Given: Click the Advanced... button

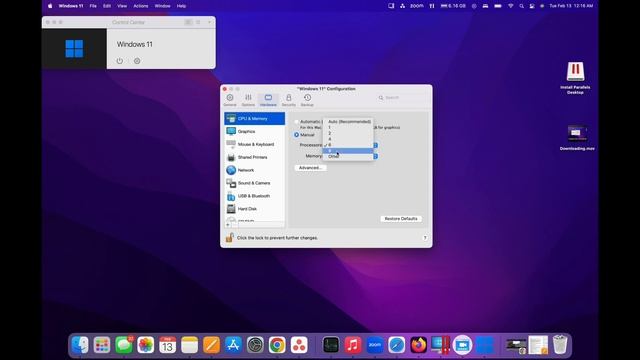Looking at the screenshot, I should [x=310, y=168].
